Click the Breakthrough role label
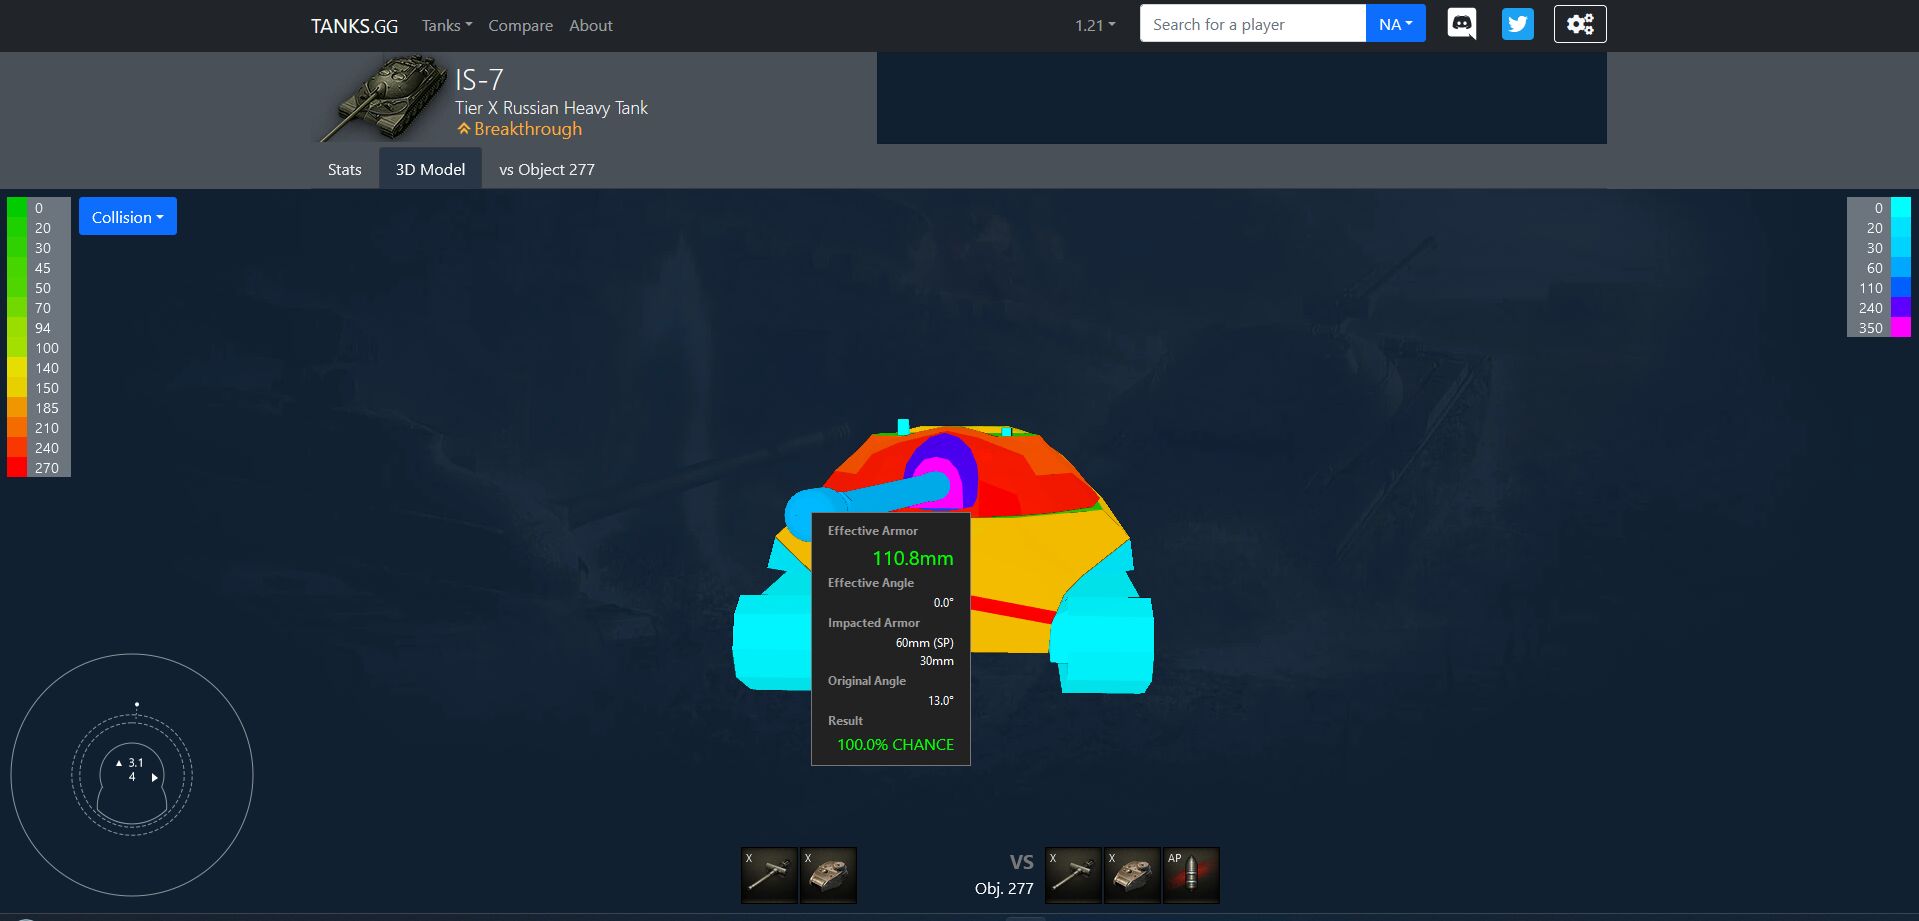The height and width of the screenshot is (921, 1919). 528,129
